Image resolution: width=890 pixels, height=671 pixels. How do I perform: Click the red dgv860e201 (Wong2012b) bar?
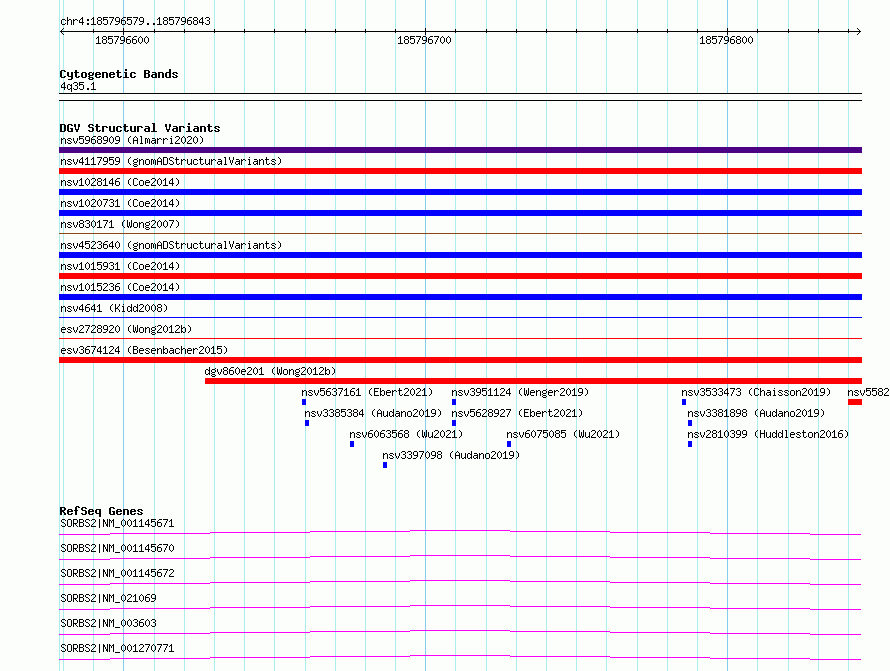[x=534, y=381]
